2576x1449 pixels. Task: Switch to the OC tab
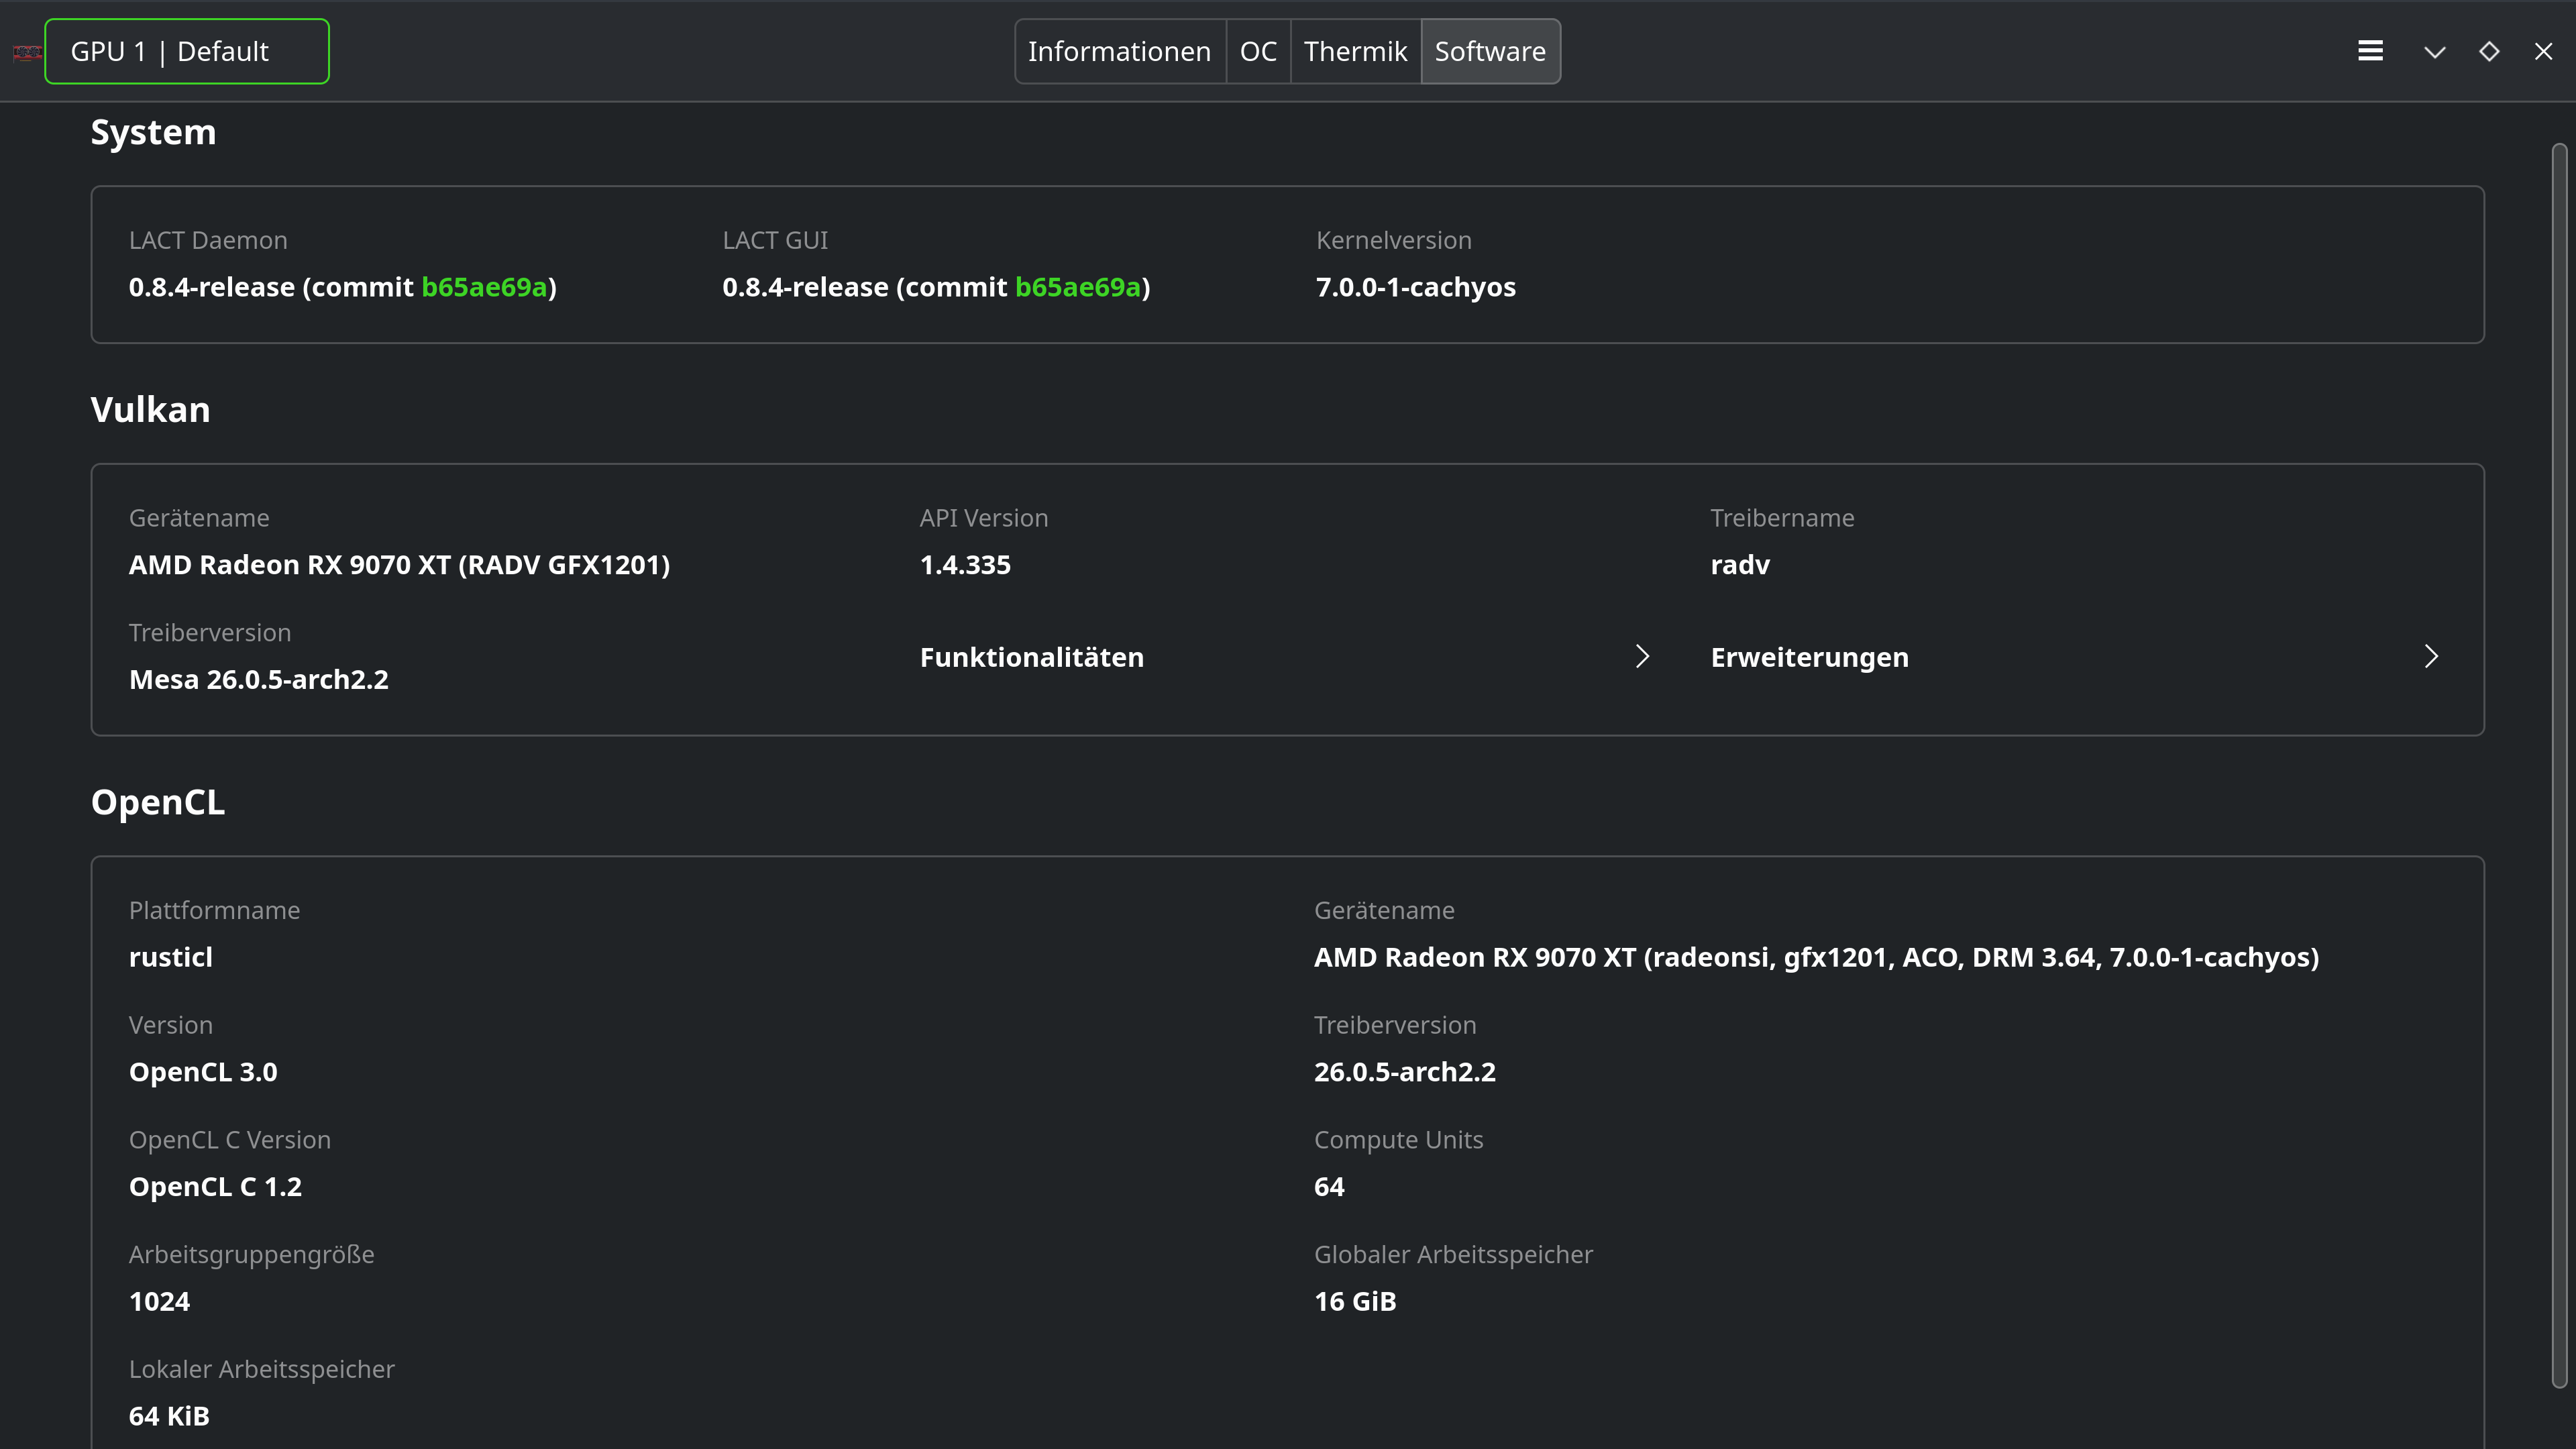[x=1258, y=51]
